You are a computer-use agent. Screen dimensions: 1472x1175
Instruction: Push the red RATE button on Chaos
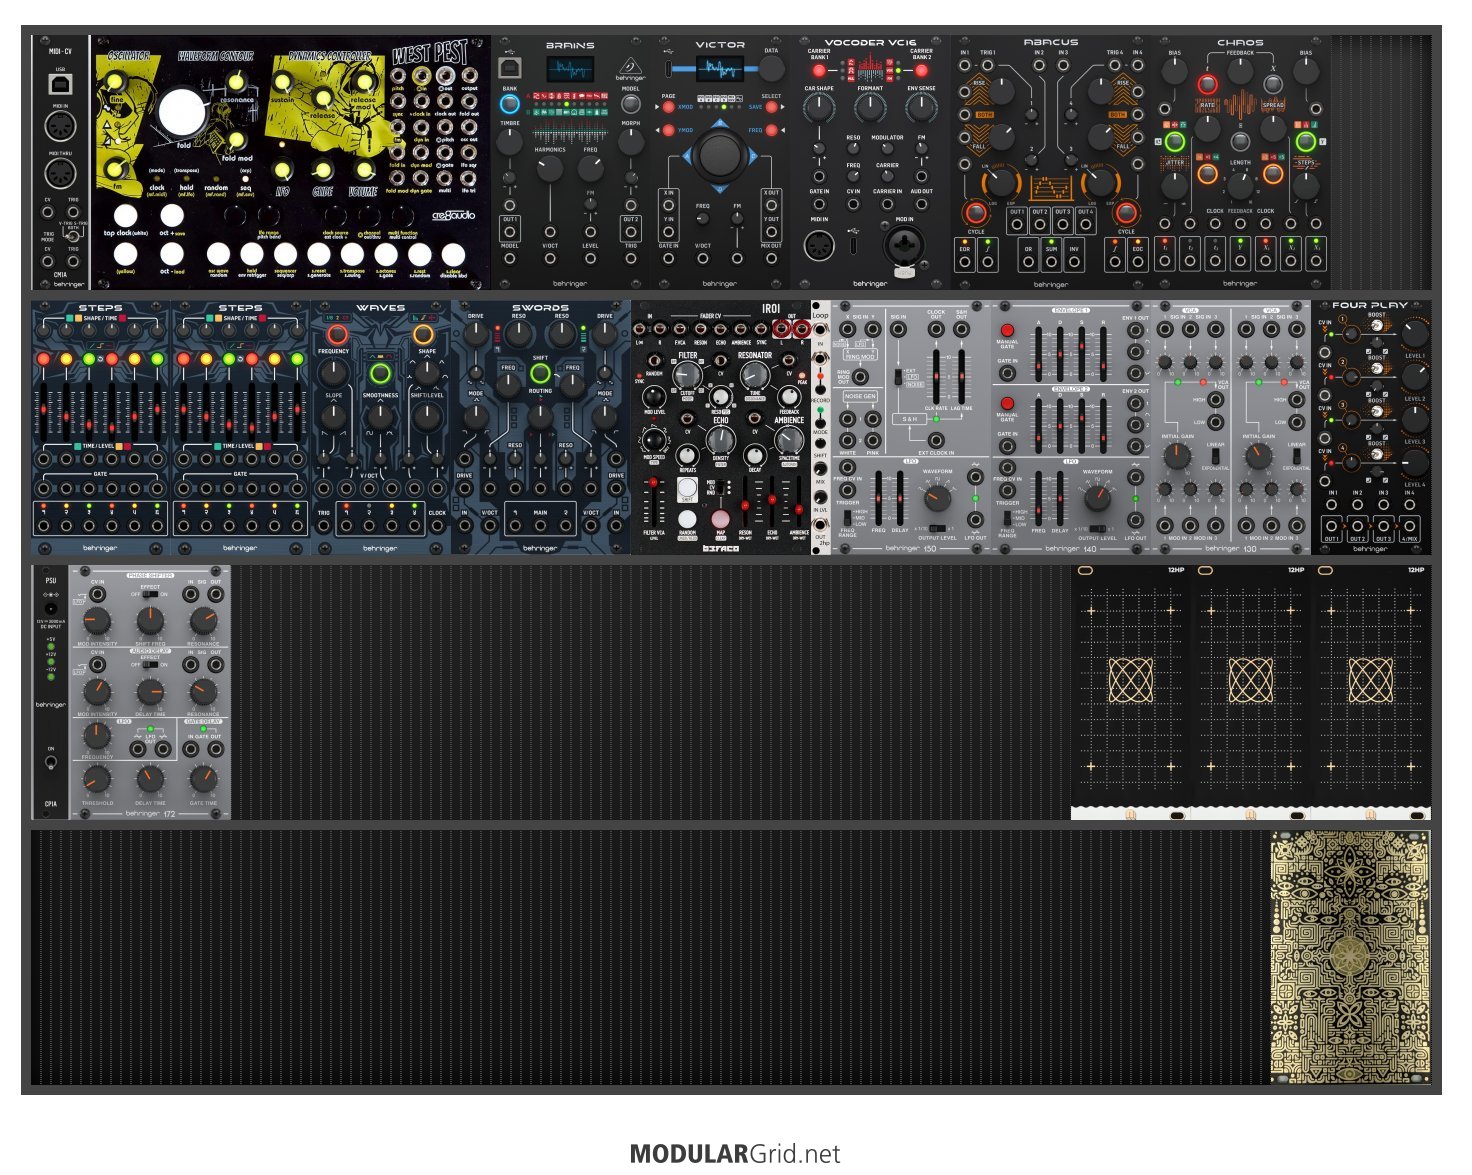[1208, 85]
